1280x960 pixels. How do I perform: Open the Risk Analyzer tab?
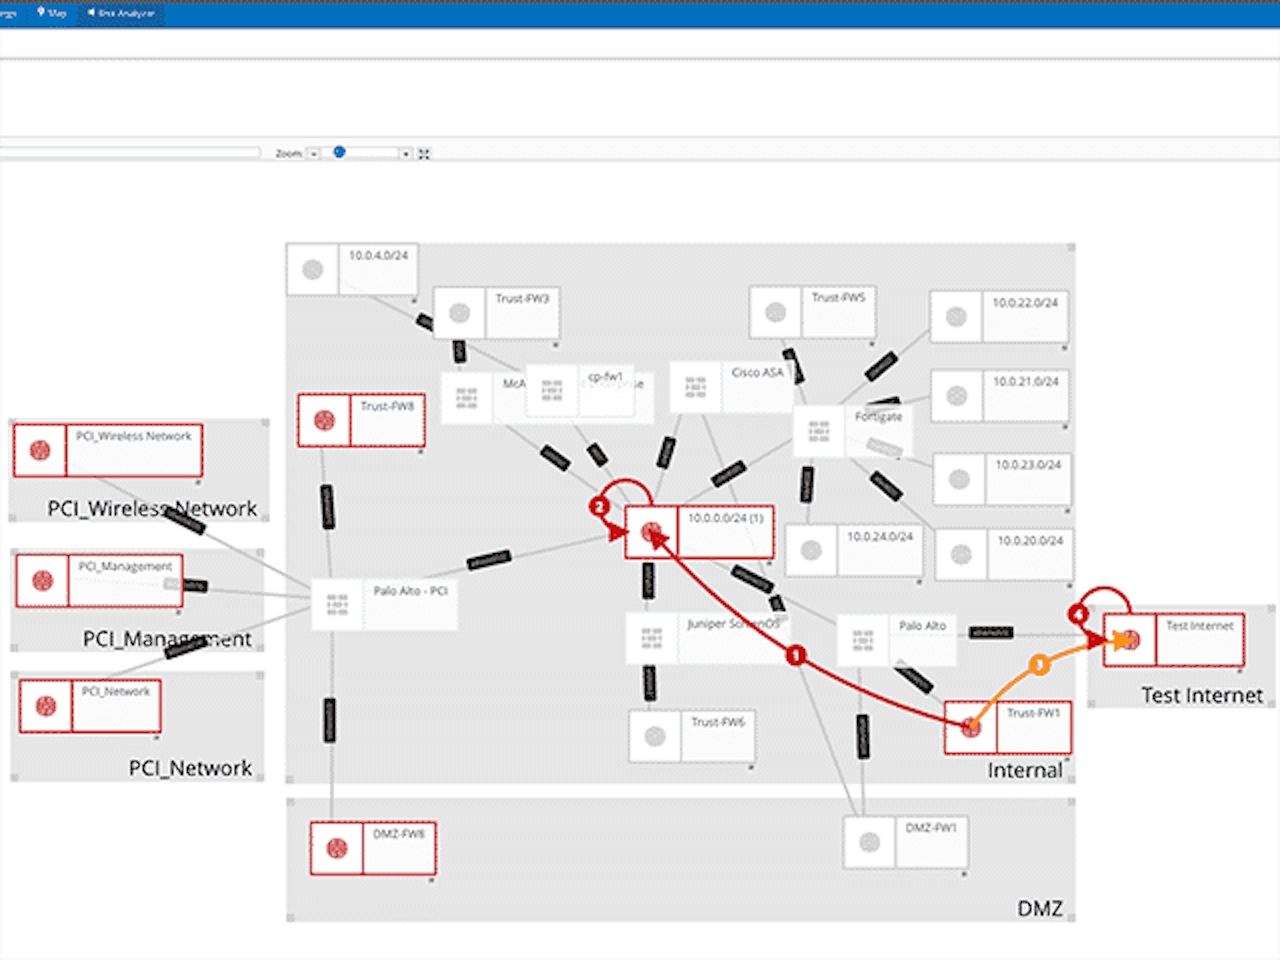pyautogui.click(x=120, y=14)
